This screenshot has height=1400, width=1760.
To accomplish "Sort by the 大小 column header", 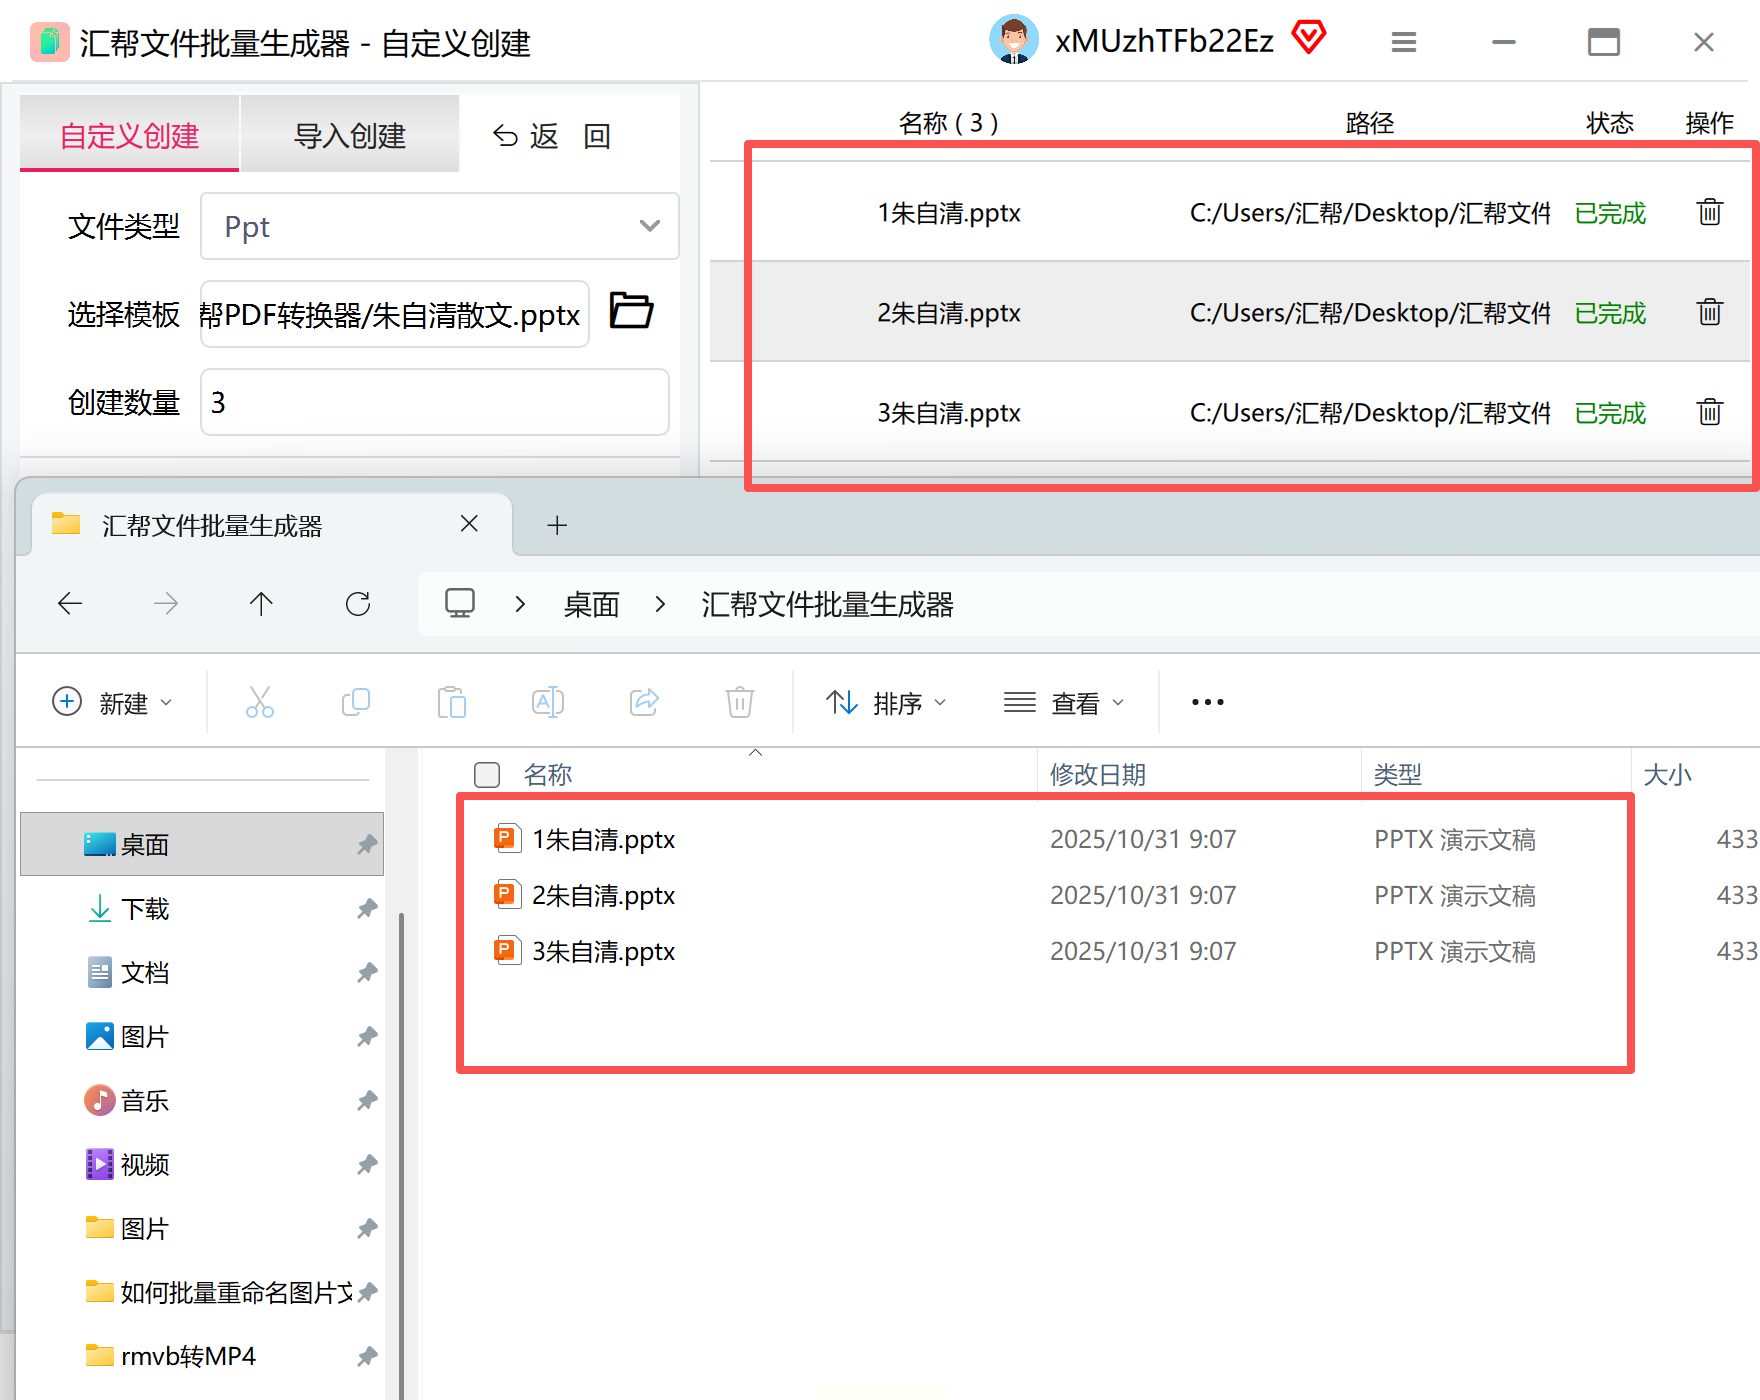I will point(1667,775).
